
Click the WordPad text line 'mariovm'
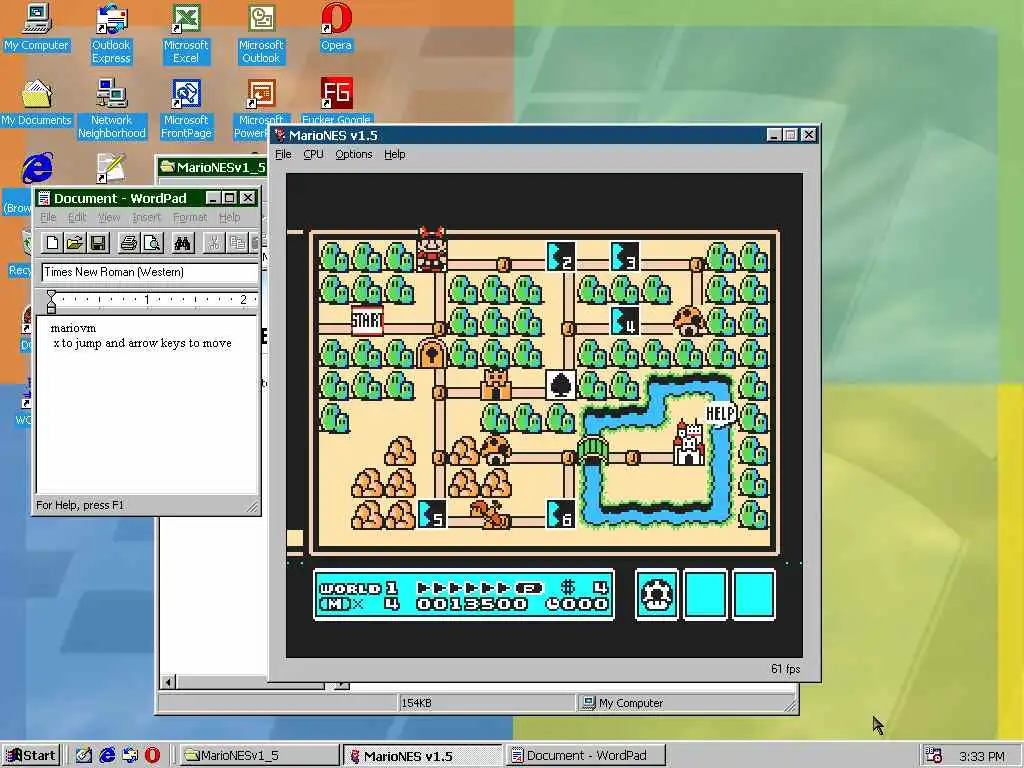[73, 328]
